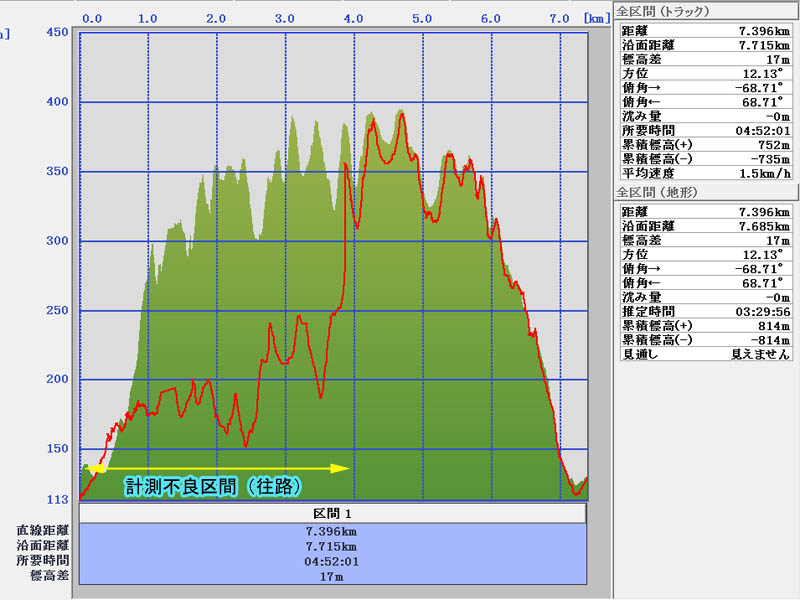
Task: Click the 累積標高(-) -735m row
Action: click(x=705, y=158)
